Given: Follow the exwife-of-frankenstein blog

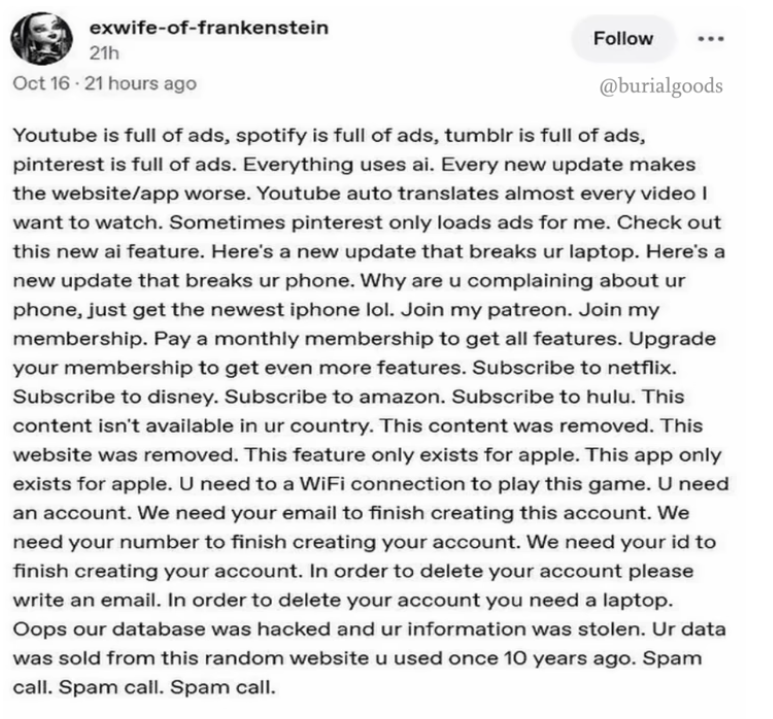Looking at the screenshot, I should coord(622,39).
